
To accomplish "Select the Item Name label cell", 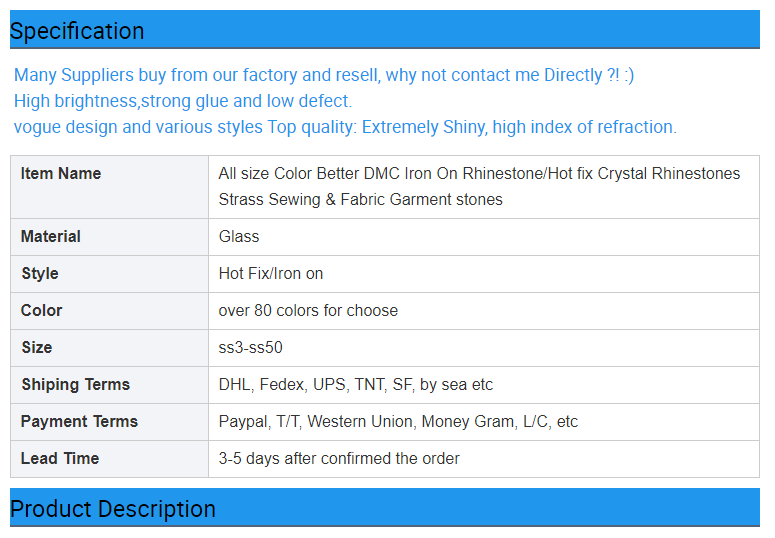I will pyautogui.click(x=109, y=187).
